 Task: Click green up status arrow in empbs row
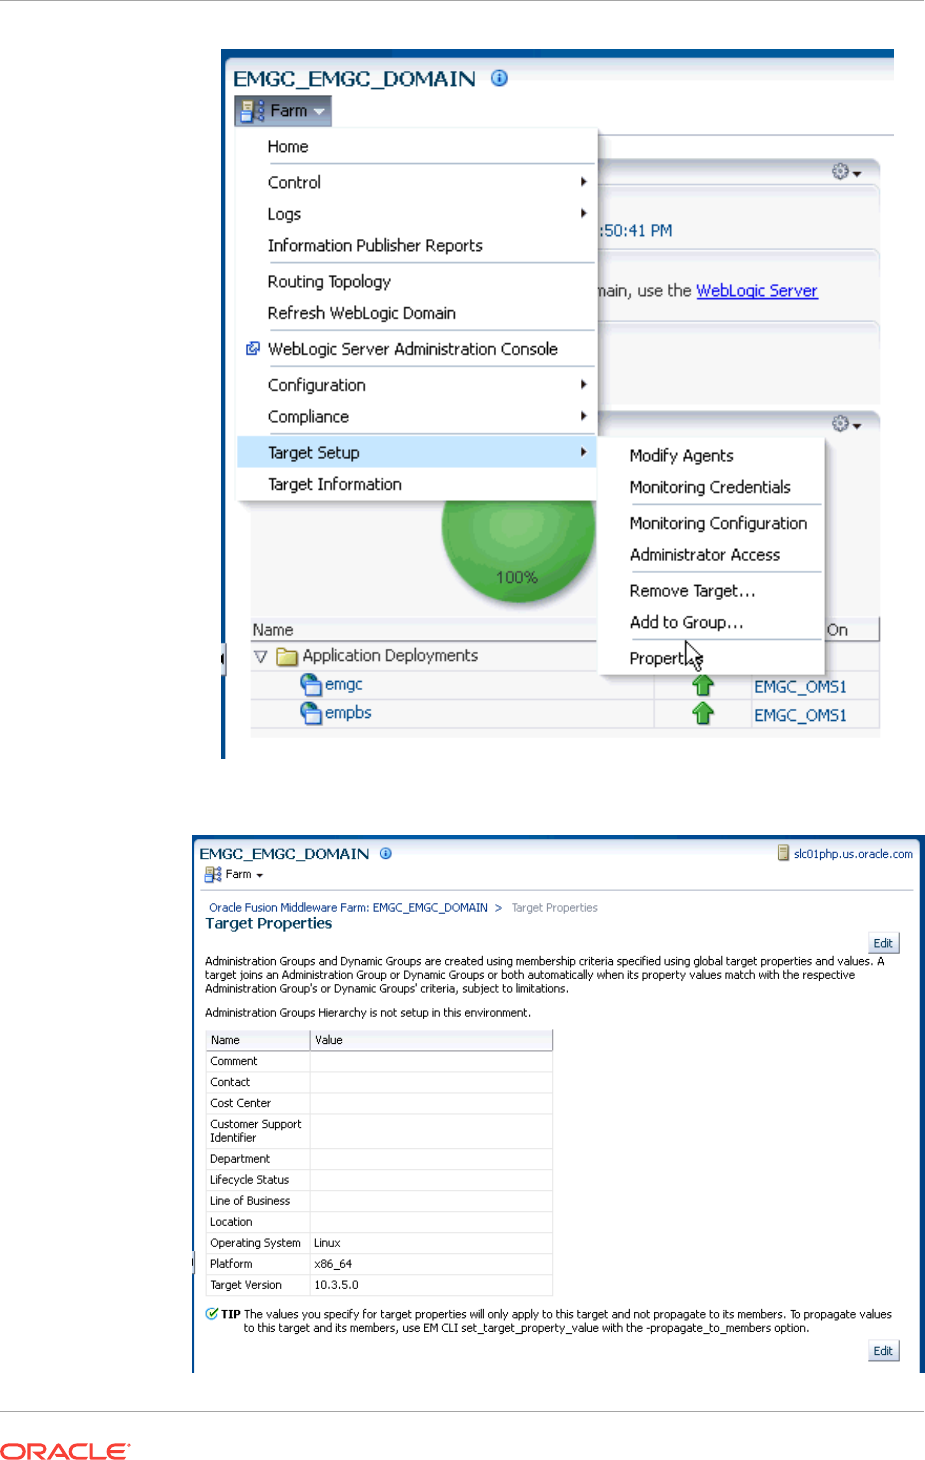[x=703, y=714]
